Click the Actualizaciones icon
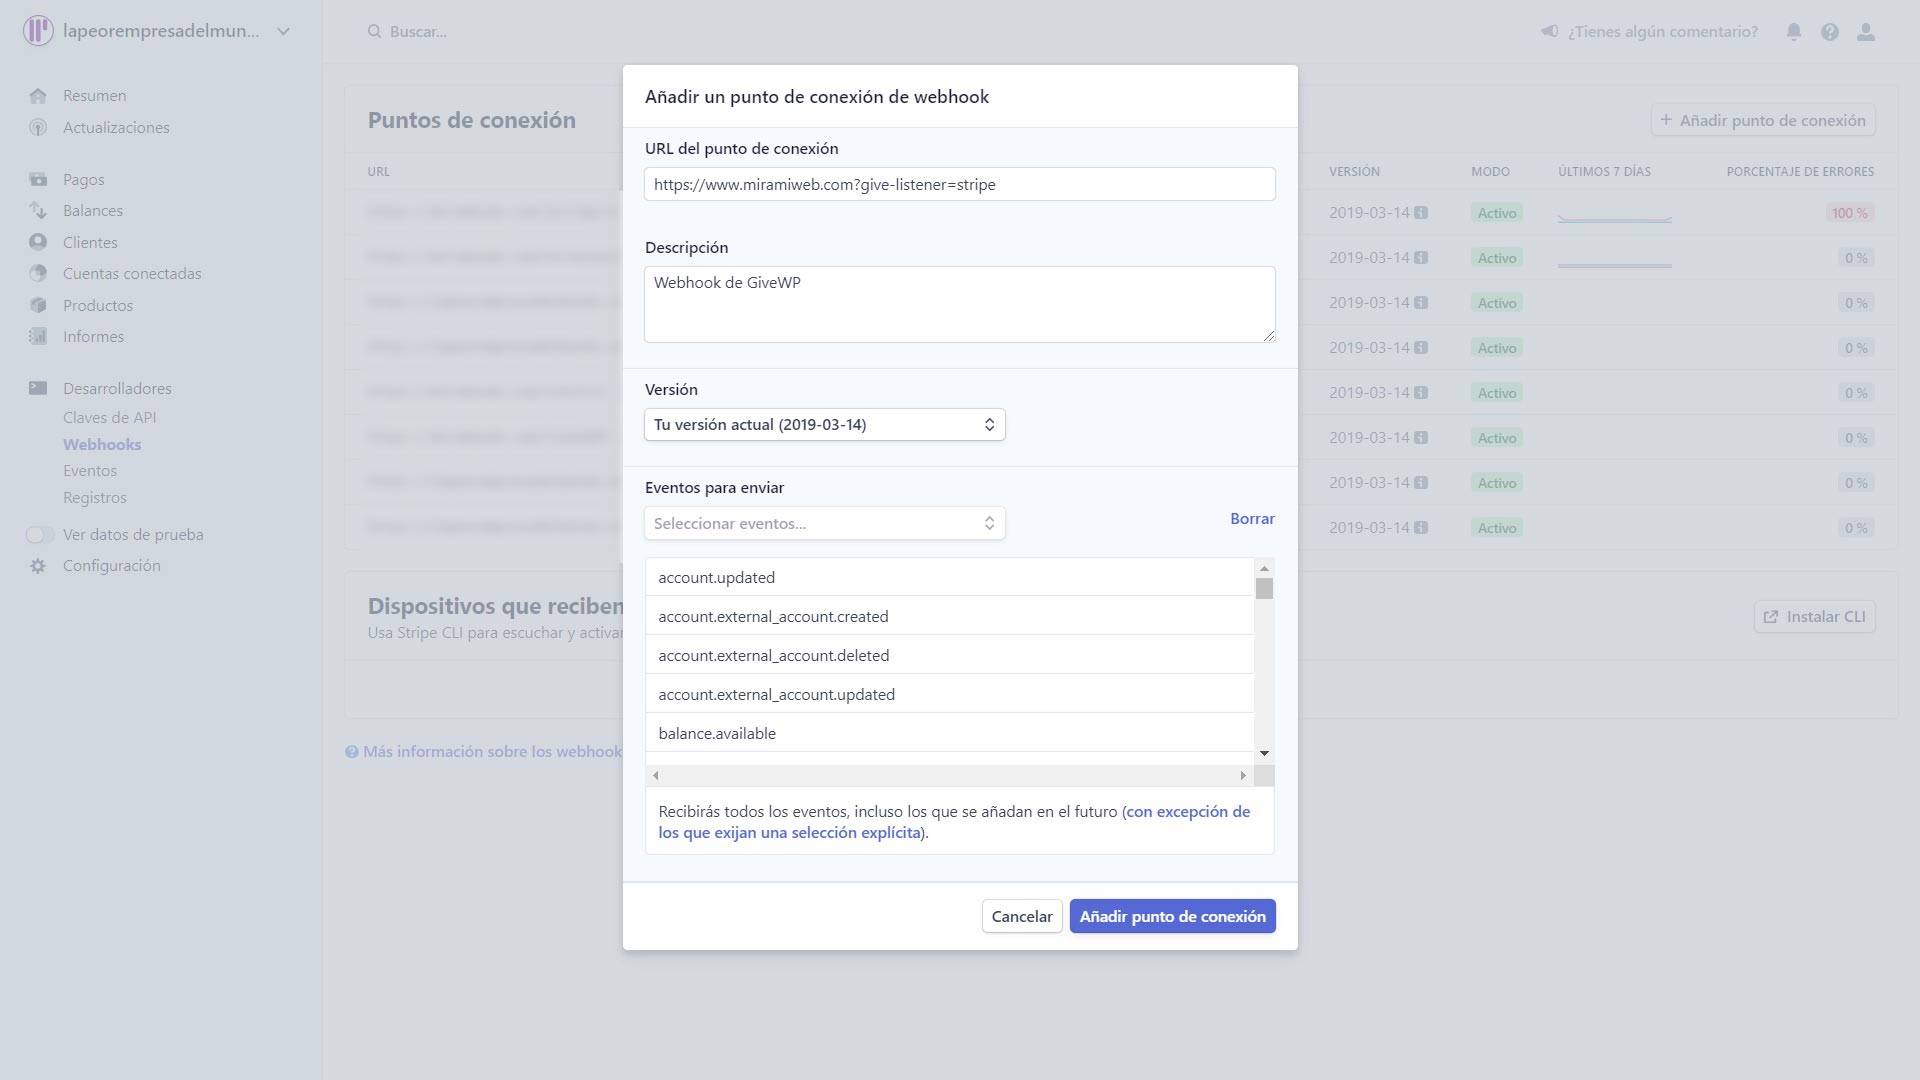 (x=38, y=128)
